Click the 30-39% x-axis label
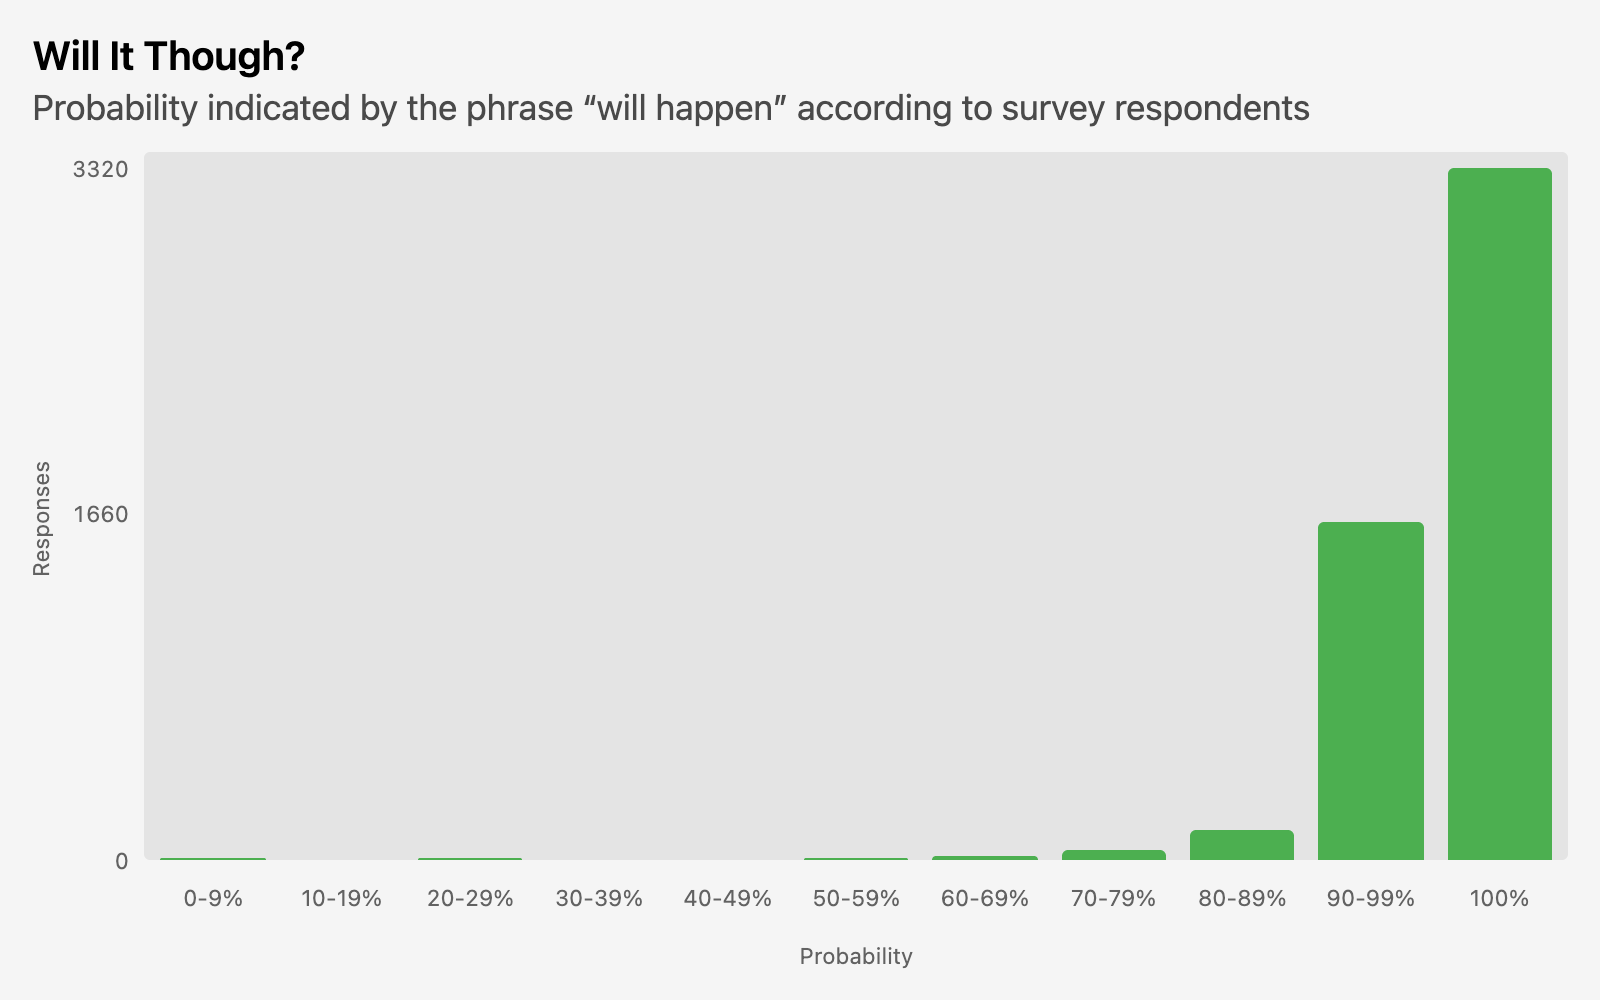The width and height of the screenshot is (1600, 1000). tap(598, 899)
